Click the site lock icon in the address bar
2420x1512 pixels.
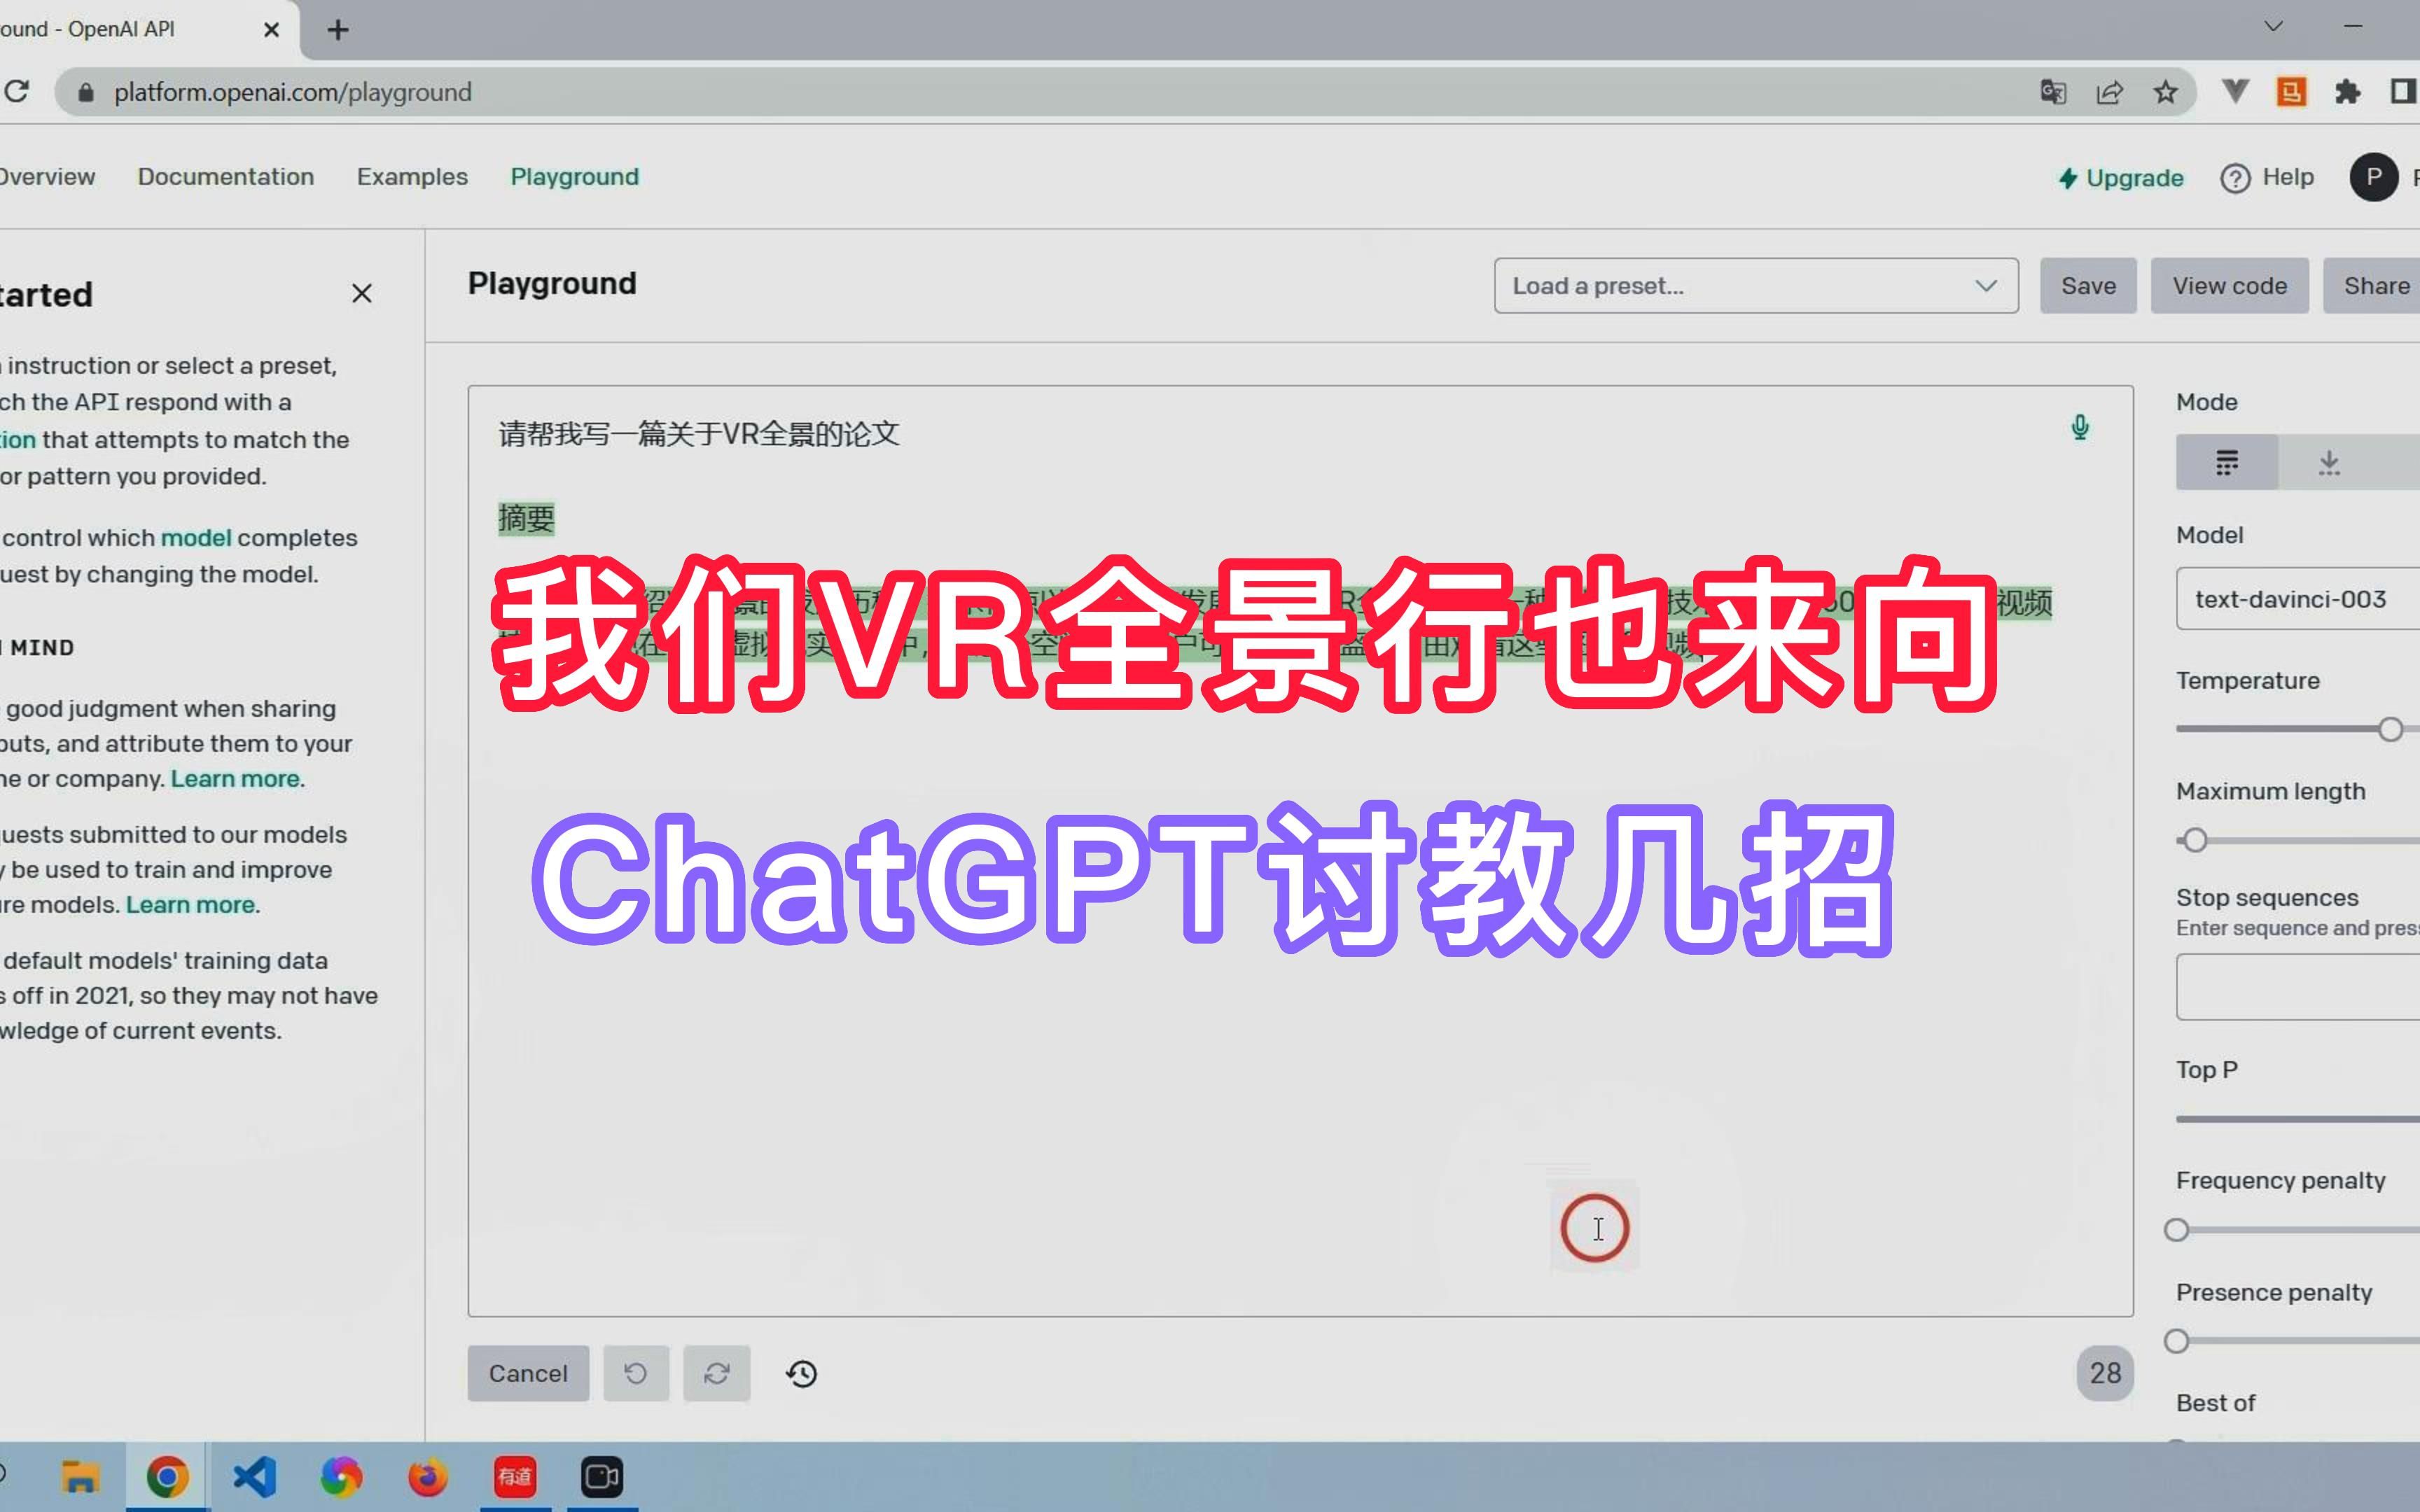click(x=86, y=92)
